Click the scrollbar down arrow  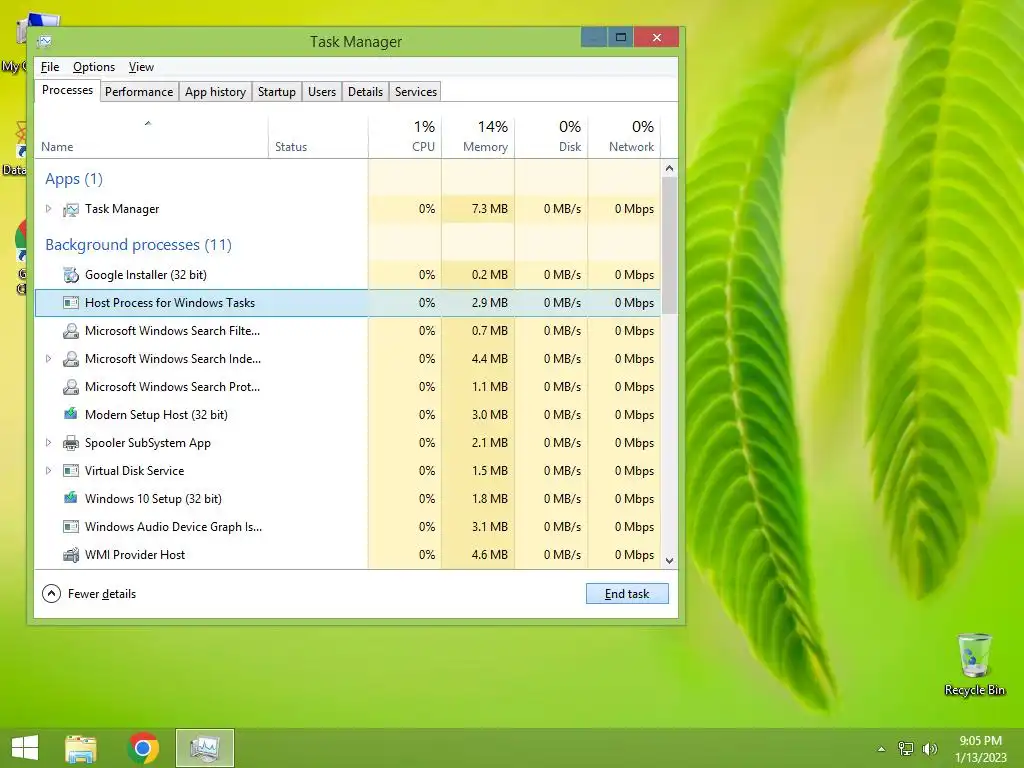pos(669,560)
